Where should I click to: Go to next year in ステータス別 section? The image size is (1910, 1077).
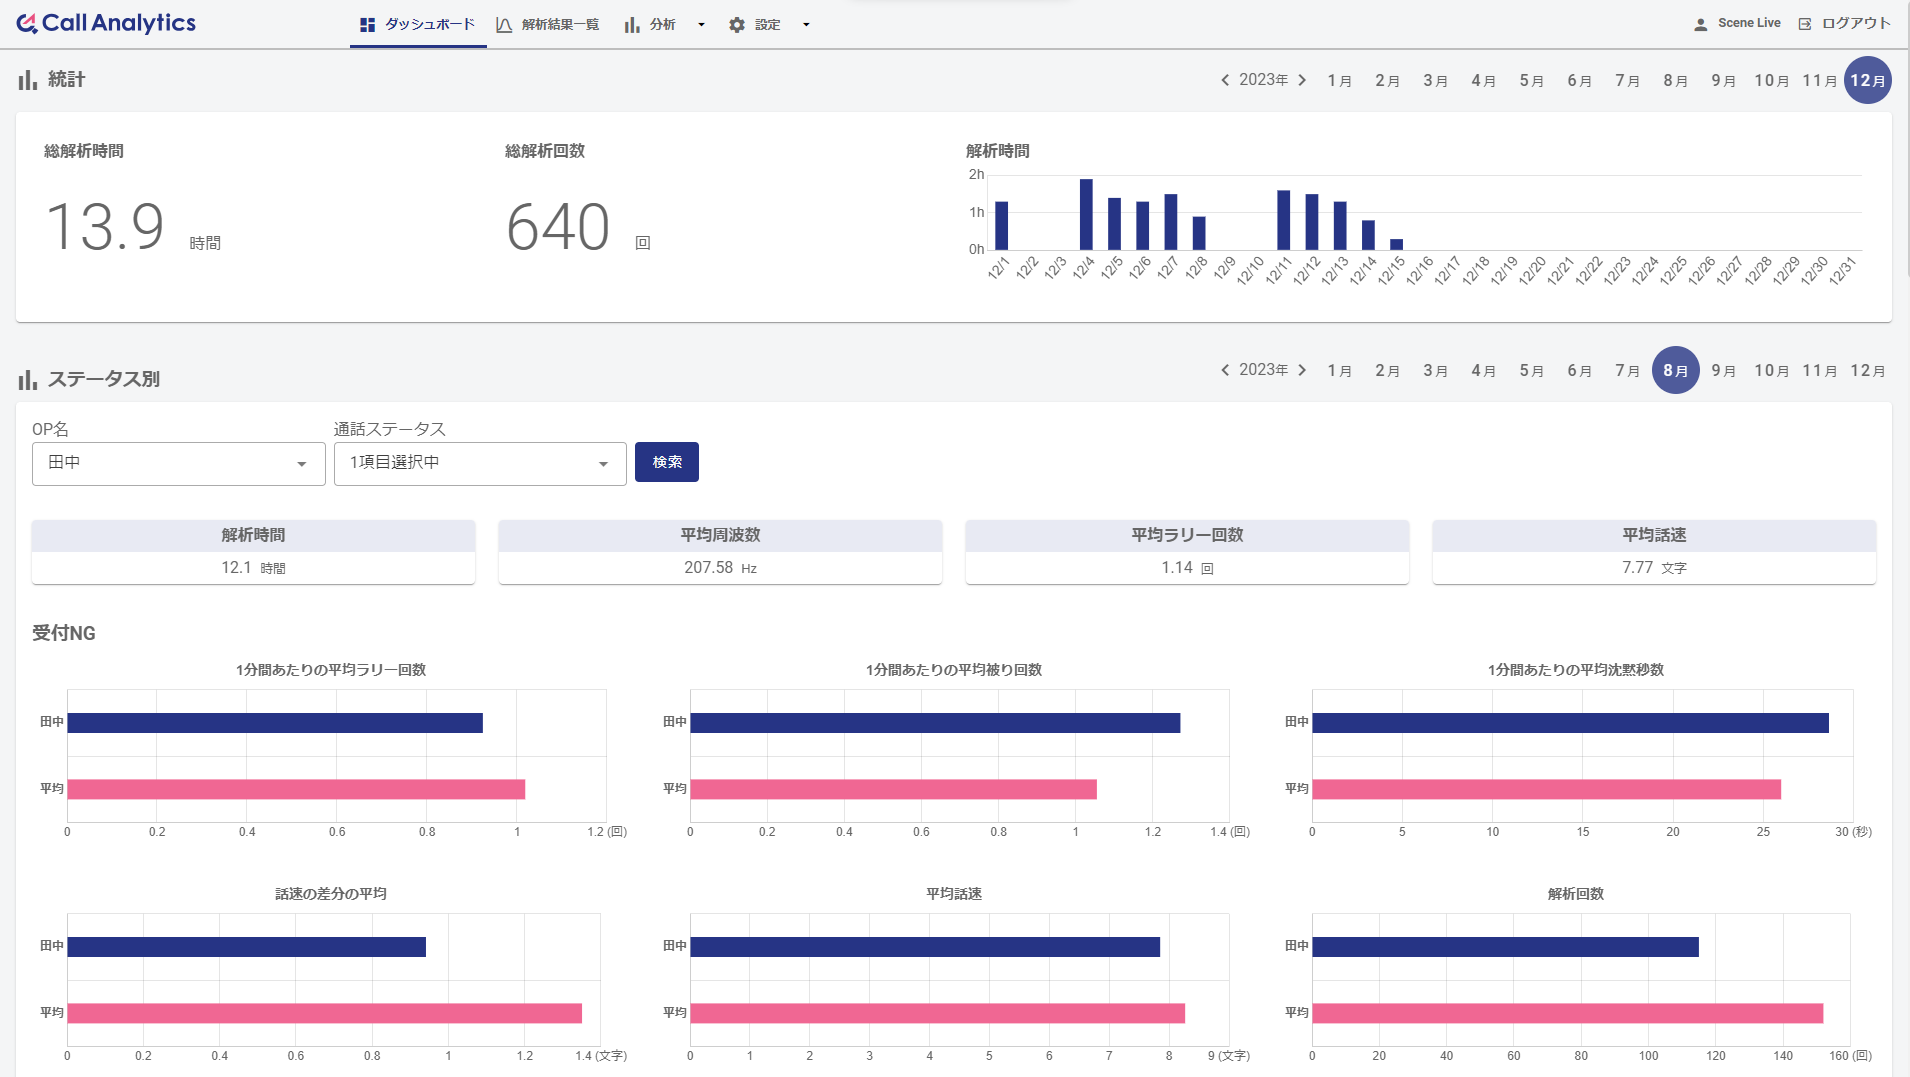(1302, 370)
